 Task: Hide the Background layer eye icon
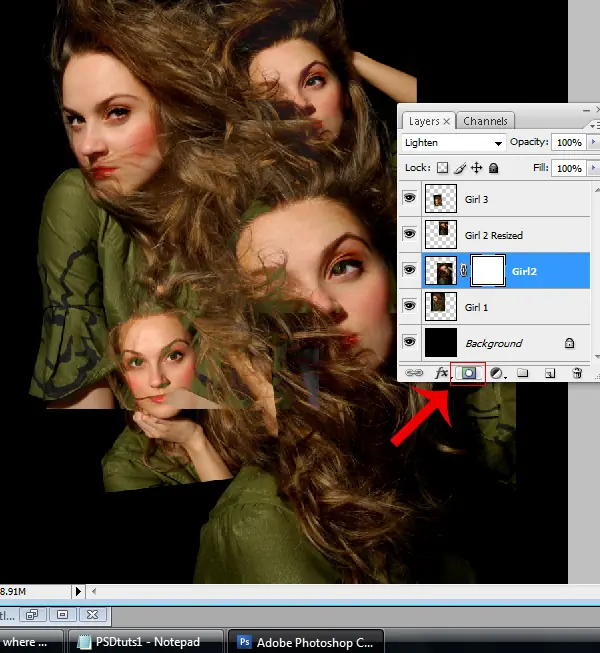(409, 342)
